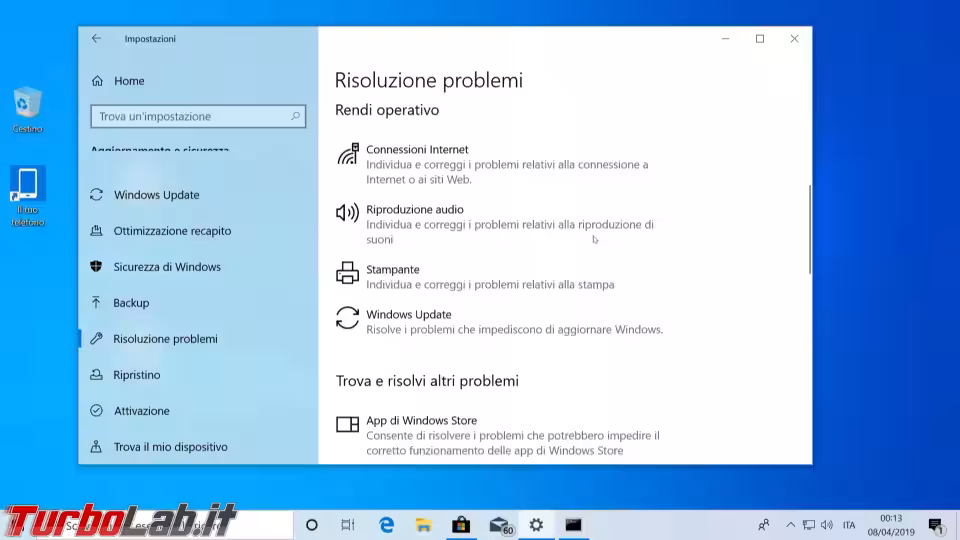The image size is (960, 540).
Task: Open File Explorer from the taskbar
Action: [x=424, y=525]
